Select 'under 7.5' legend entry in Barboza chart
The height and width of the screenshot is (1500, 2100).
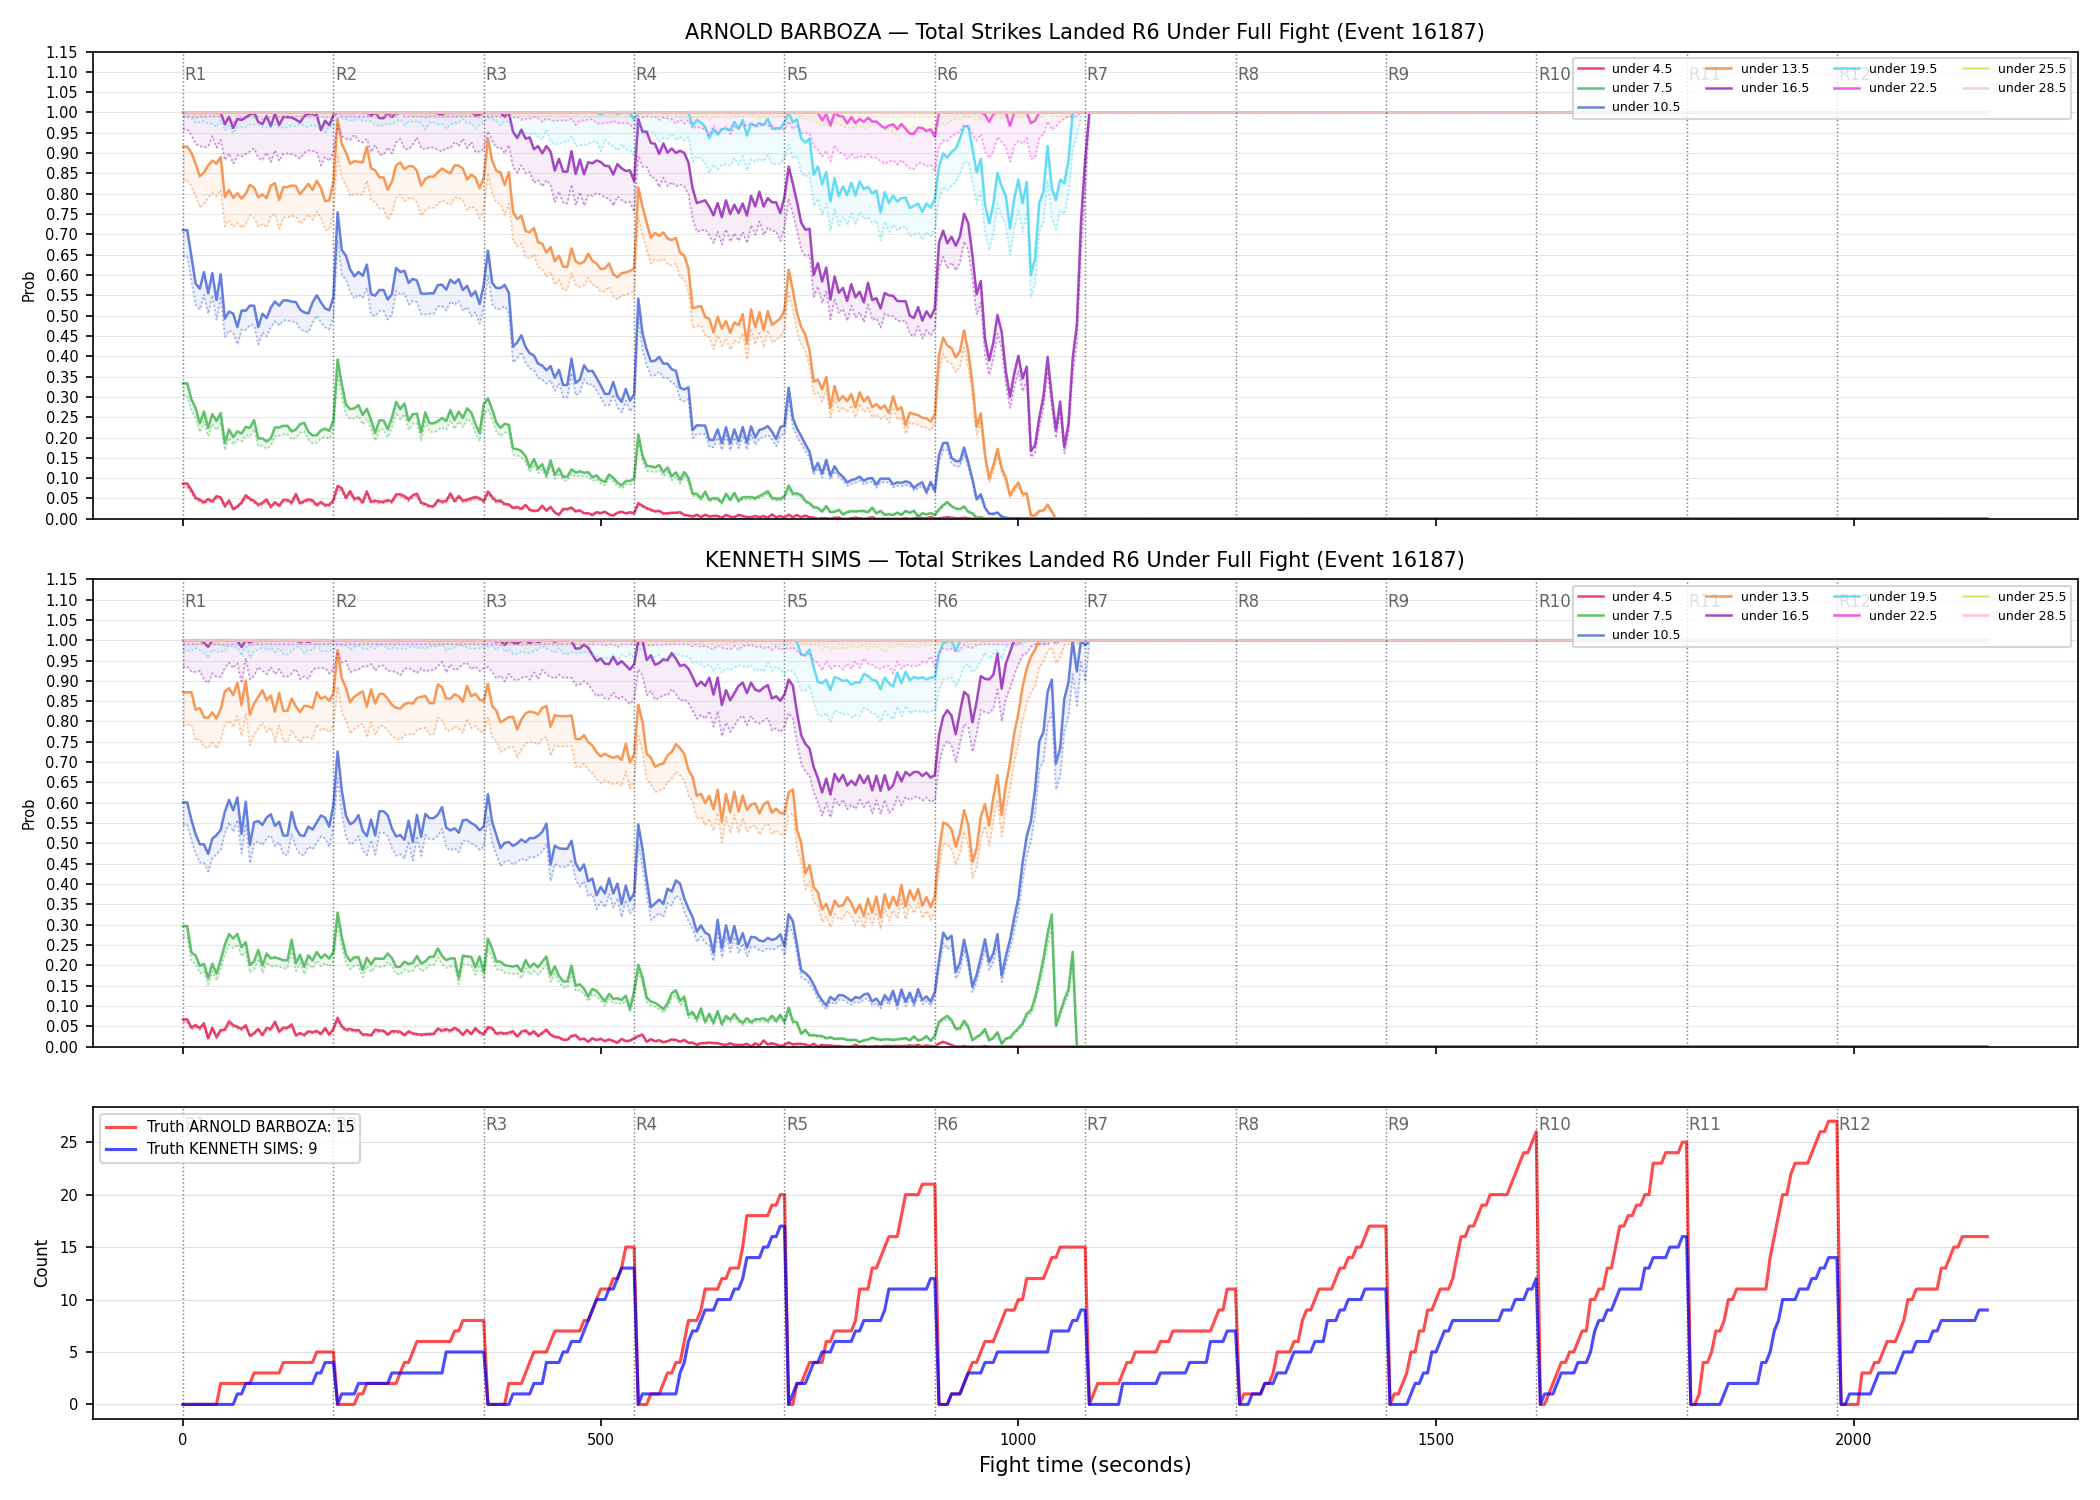coord(1625,88)
